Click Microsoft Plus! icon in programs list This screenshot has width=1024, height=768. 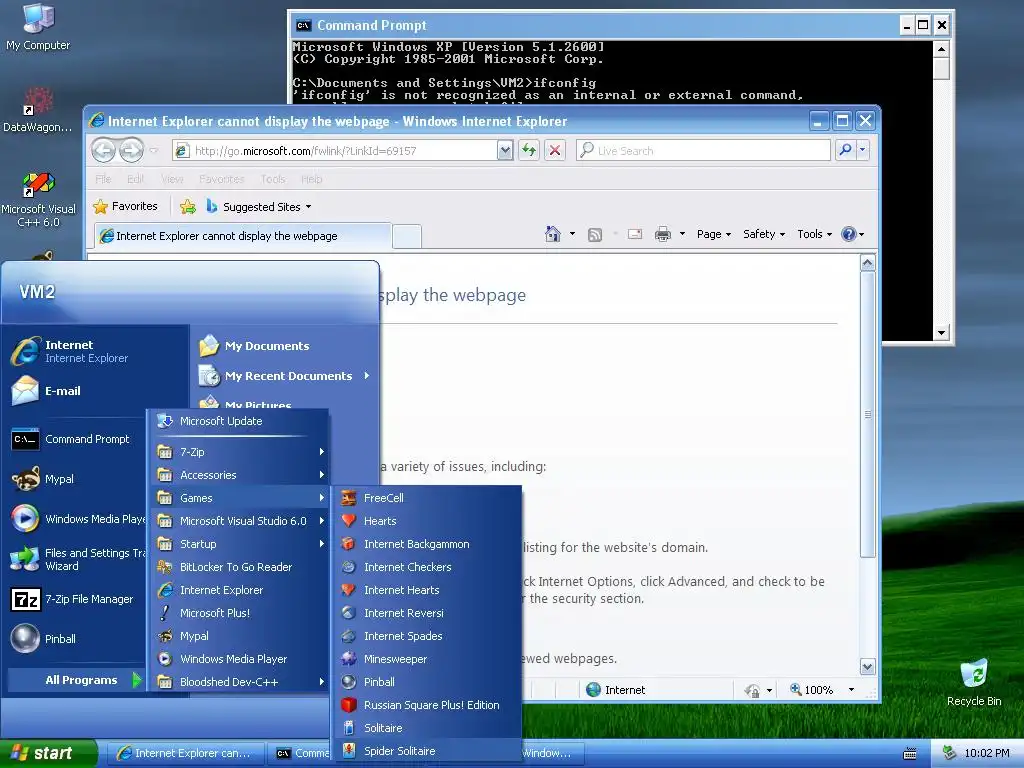[x=165, y=613]
